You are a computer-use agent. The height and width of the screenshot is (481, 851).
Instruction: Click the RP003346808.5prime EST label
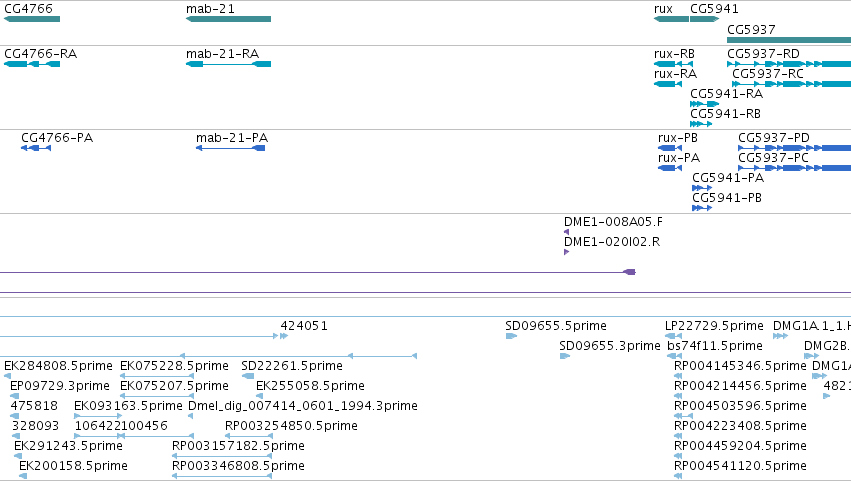(x=238, y=466)
